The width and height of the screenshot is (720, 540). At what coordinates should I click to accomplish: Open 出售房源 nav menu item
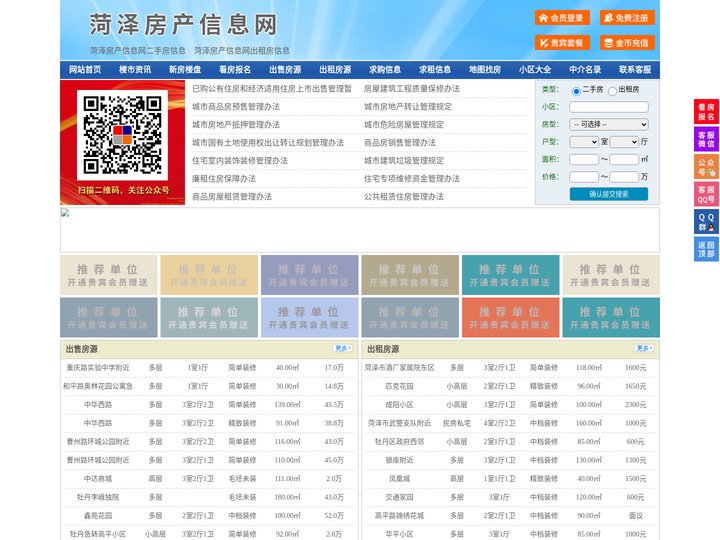pos(285,70)
